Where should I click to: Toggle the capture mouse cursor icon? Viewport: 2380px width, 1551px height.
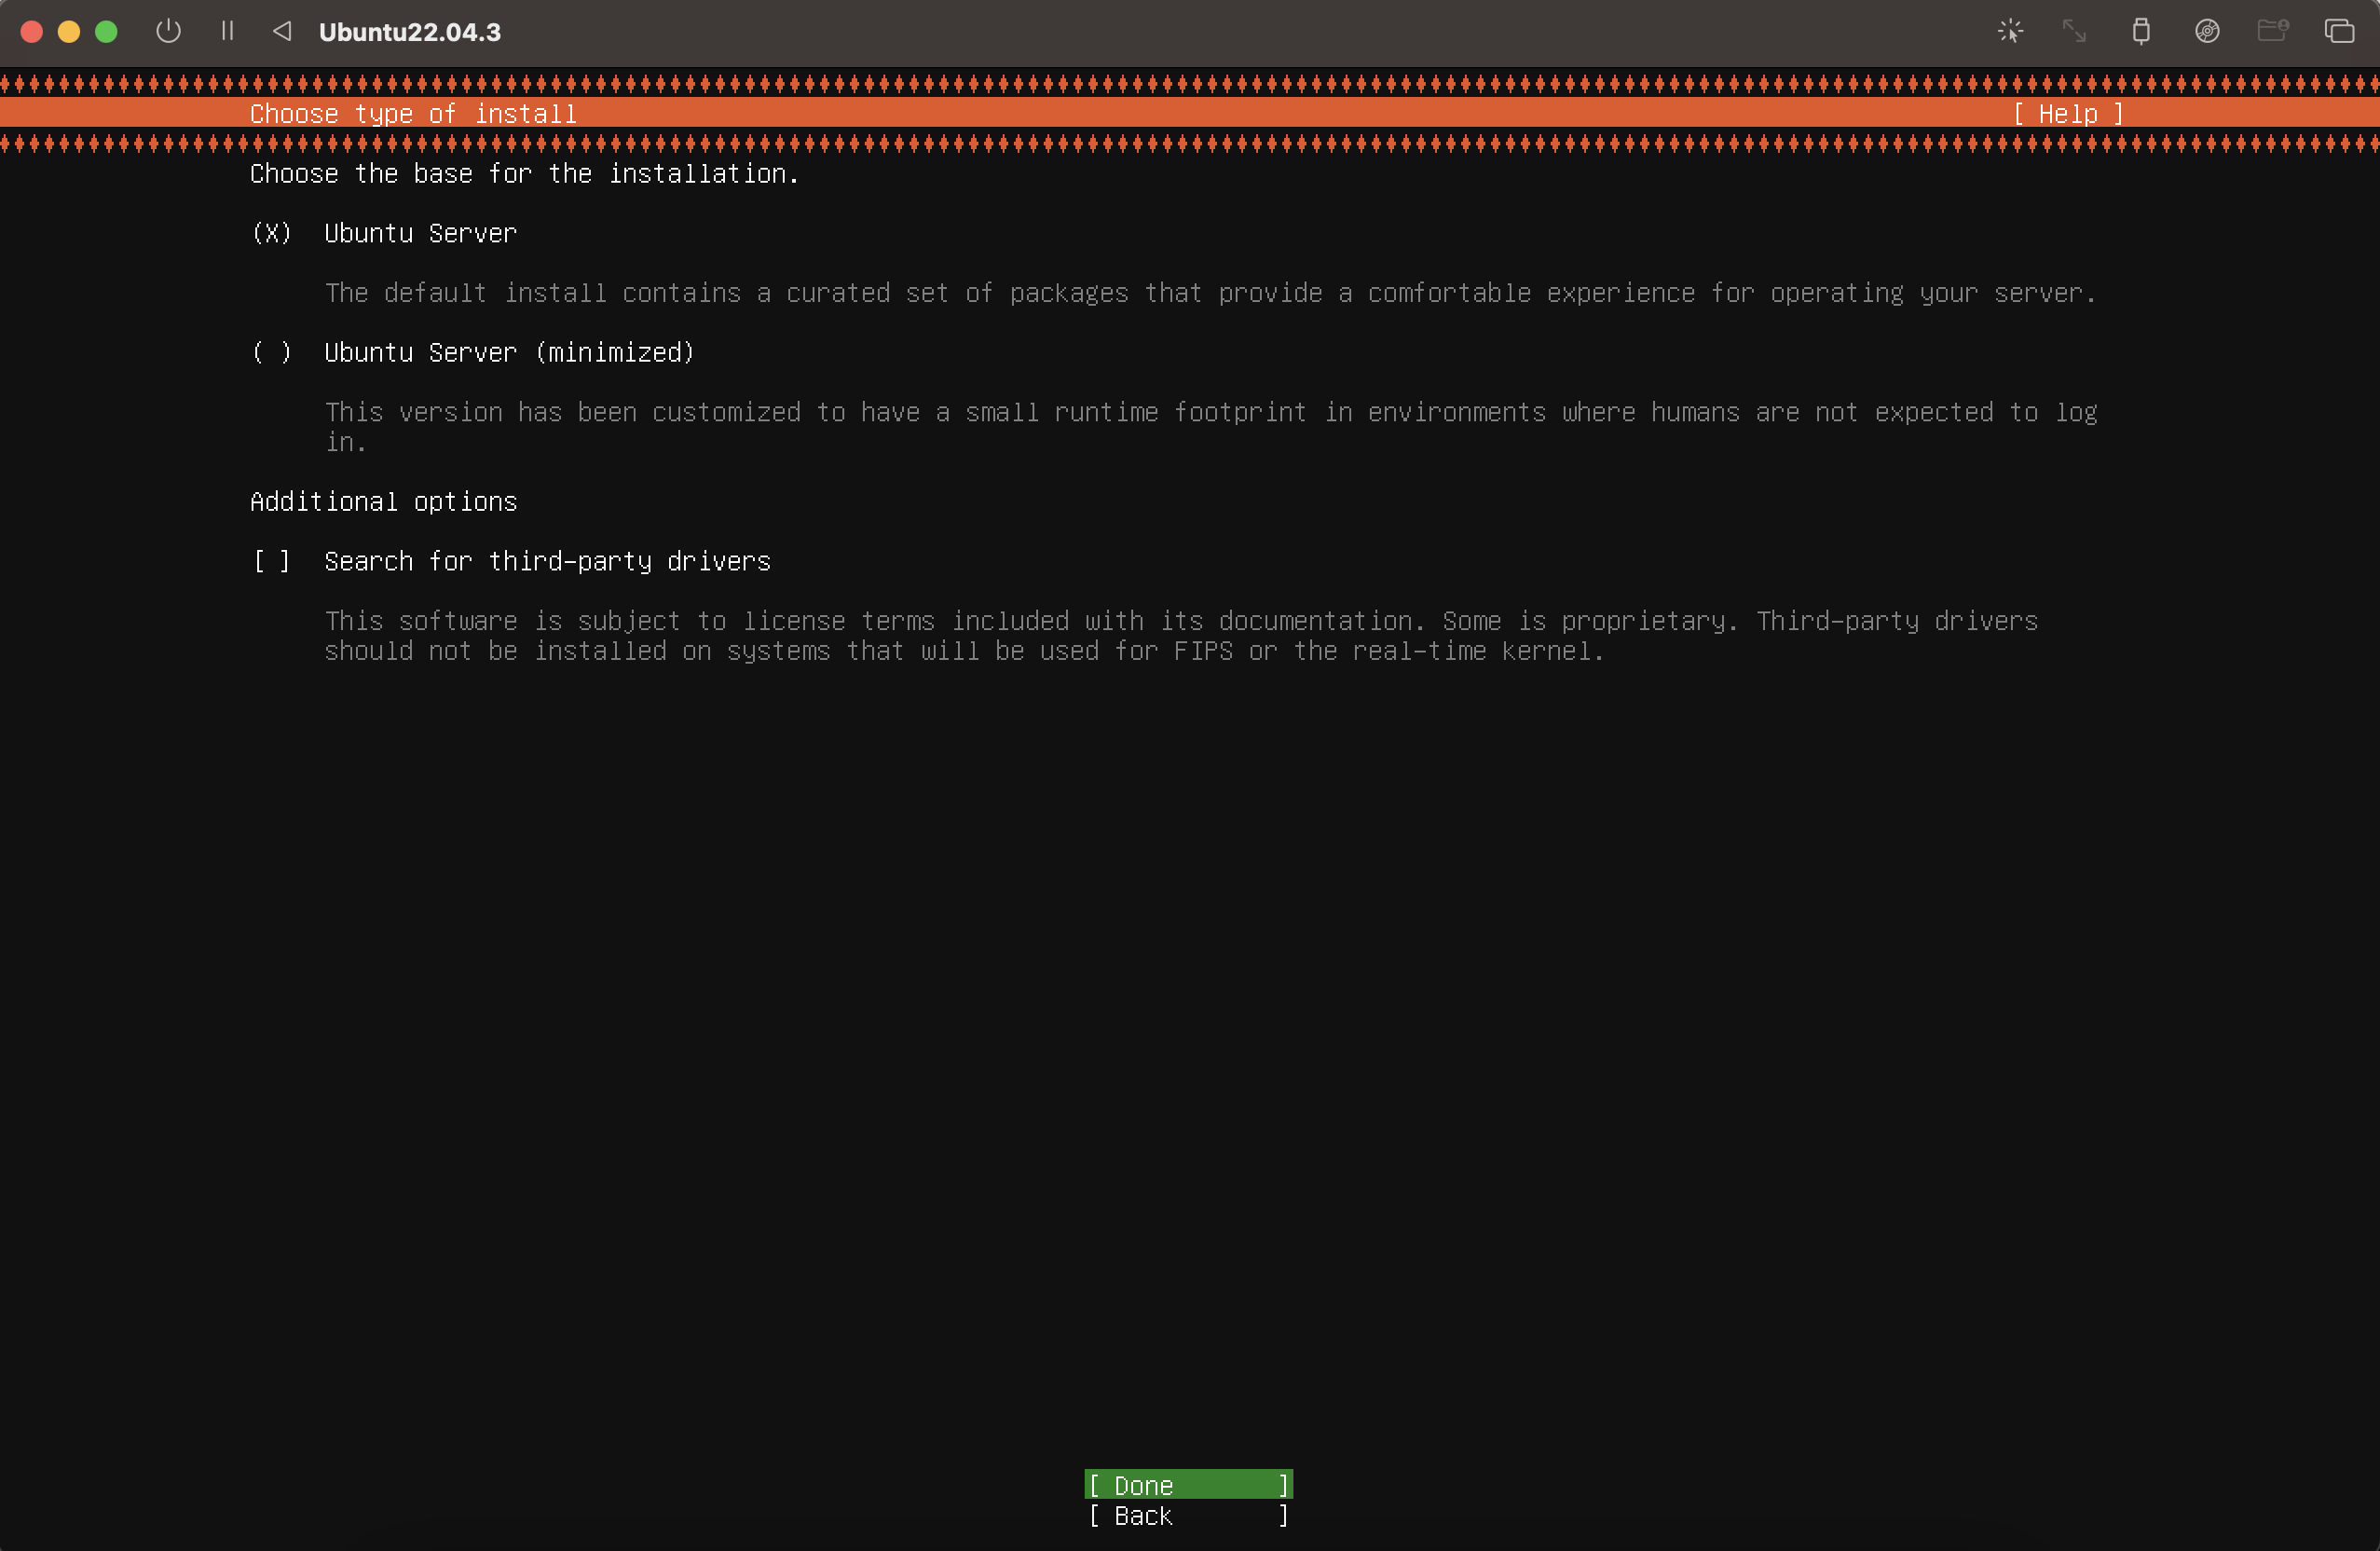[x=2010, y=31]
